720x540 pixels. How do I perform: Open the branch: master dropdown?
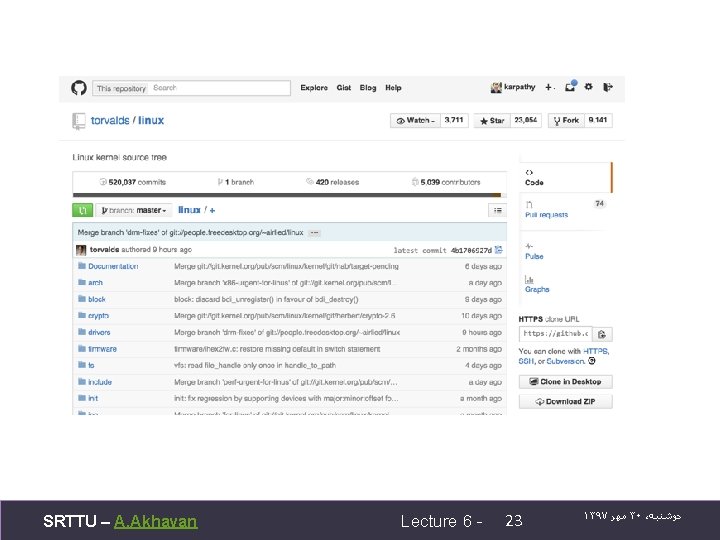tap(134, 210)
